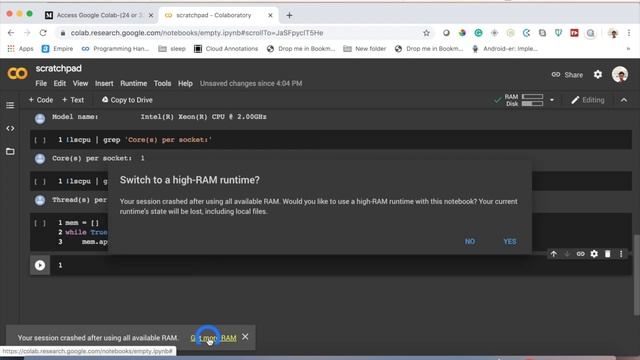Open the Chrome profile avatar
640x360 pixels.
pyautogui.click(x=613, y=33)
